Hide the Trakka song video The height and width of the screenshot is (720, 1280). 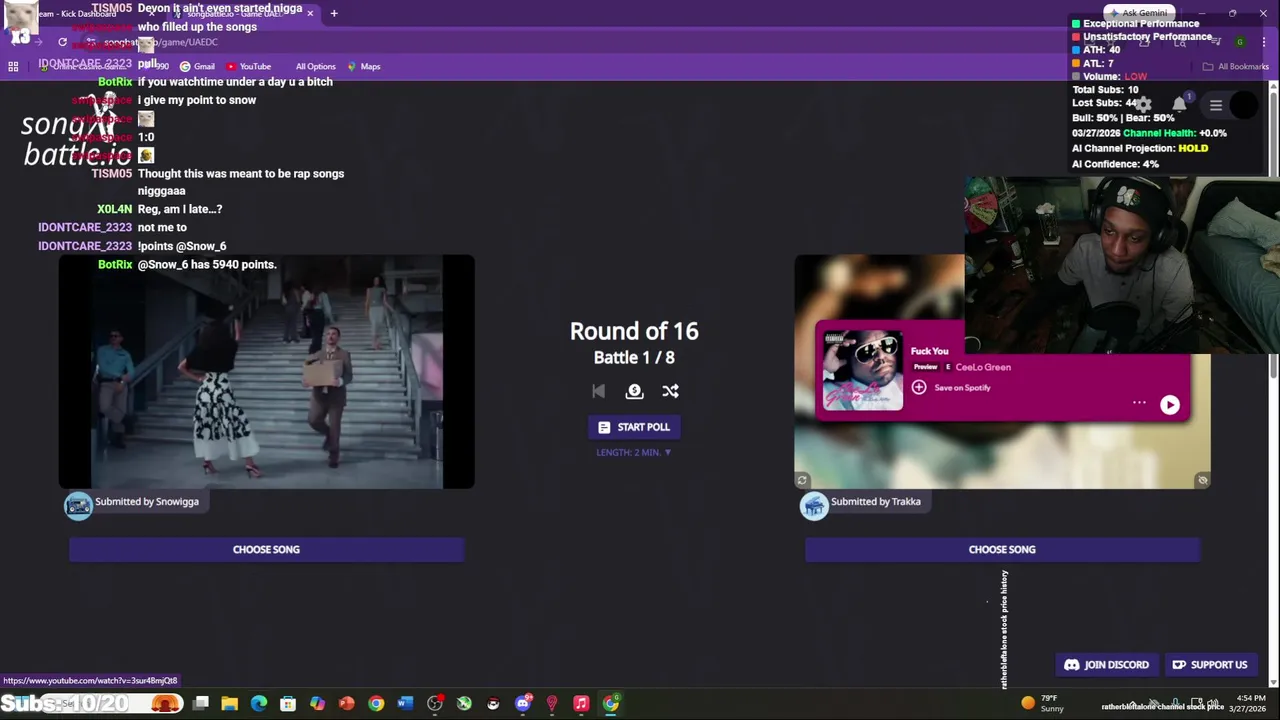click(x=1202, y=480)
